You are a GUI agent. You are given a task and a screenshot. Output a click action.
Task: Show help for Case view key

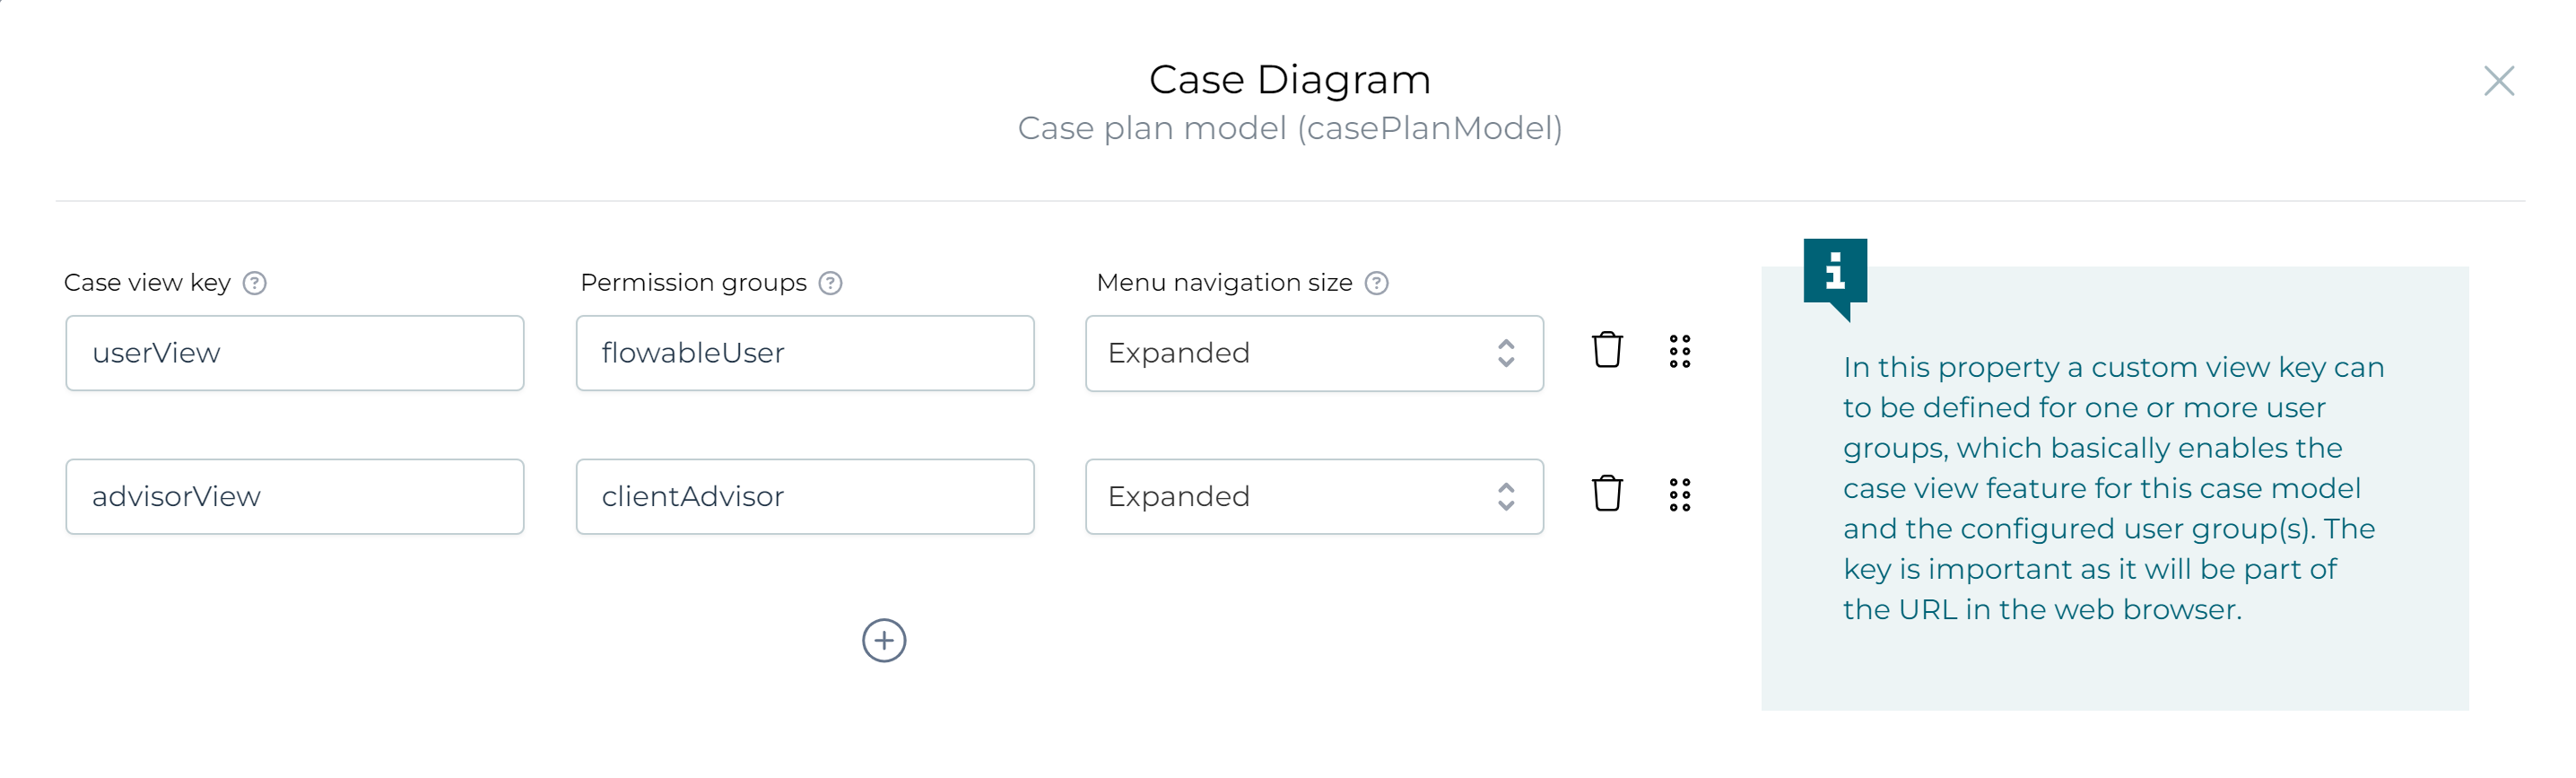(255, 283)
